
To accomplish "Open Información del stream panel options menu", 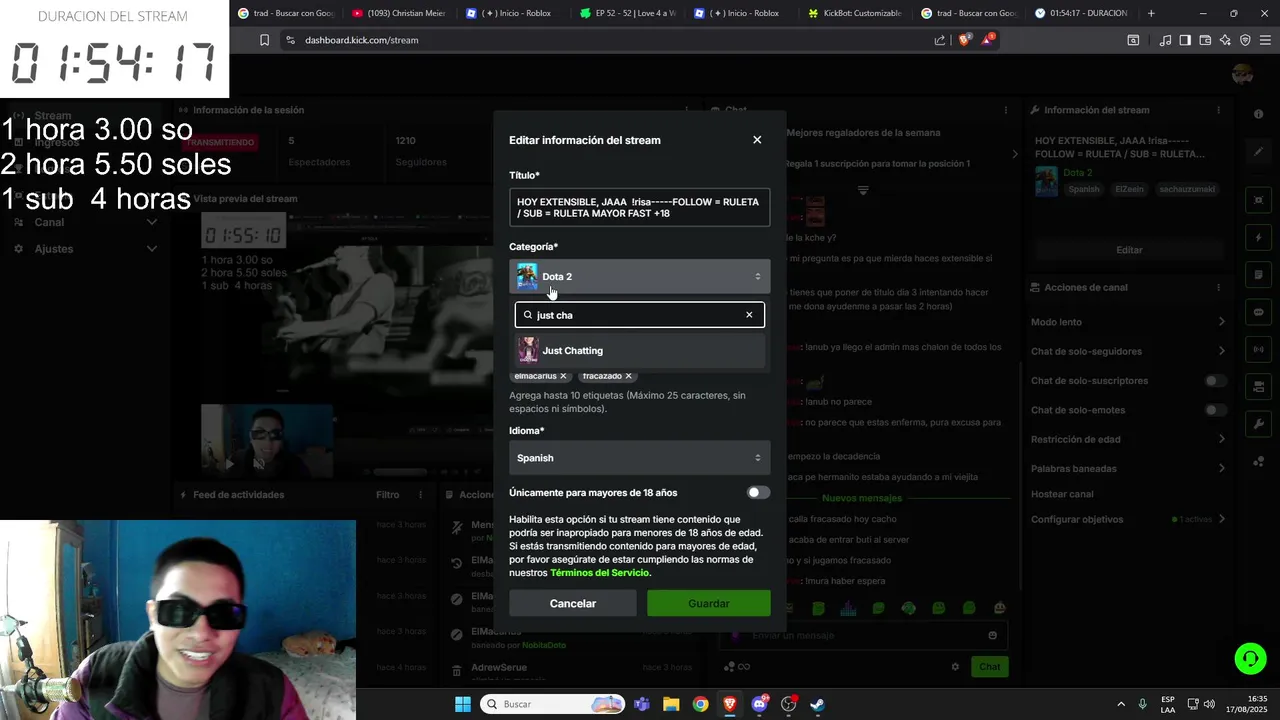I will click(1218, 110).
